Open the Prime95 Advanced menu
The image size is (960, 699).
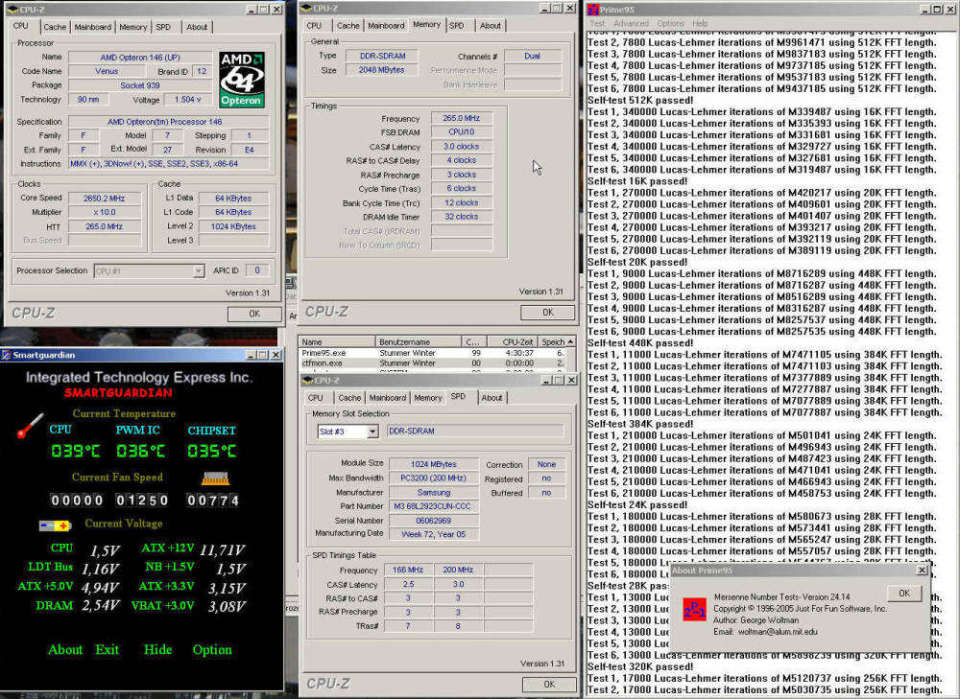pyautogui.click(x=631, y=23)
